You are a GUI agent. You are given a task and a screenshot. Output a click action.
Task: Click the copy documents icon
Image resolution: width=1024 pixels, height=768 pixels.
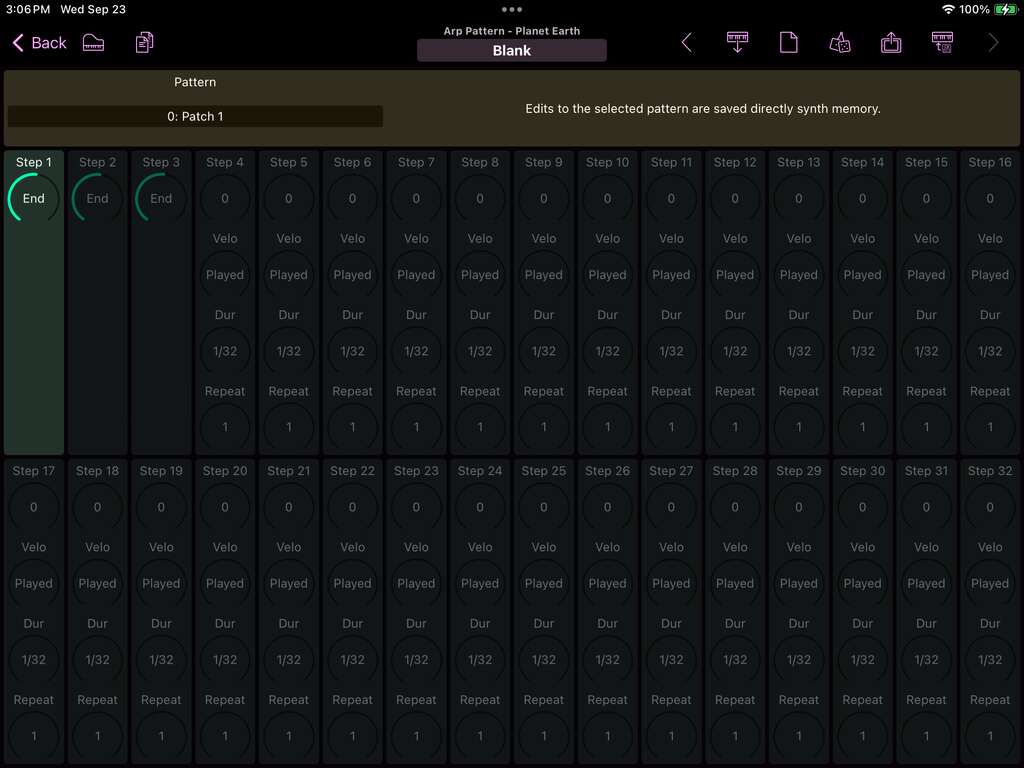point(144,43)
